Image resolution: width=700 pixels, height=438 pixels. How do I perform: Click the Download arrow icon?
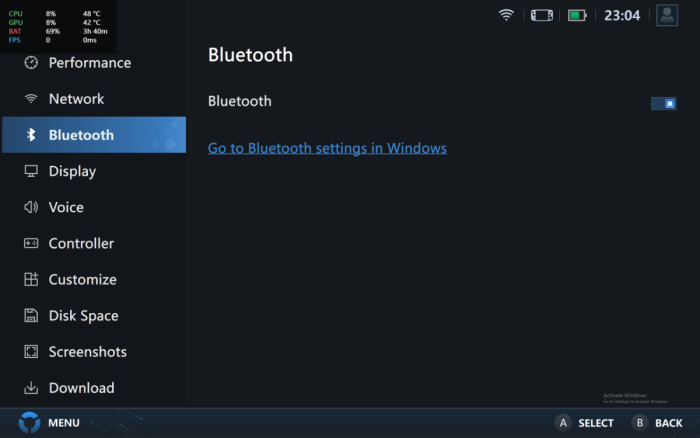tap(31, 388)
